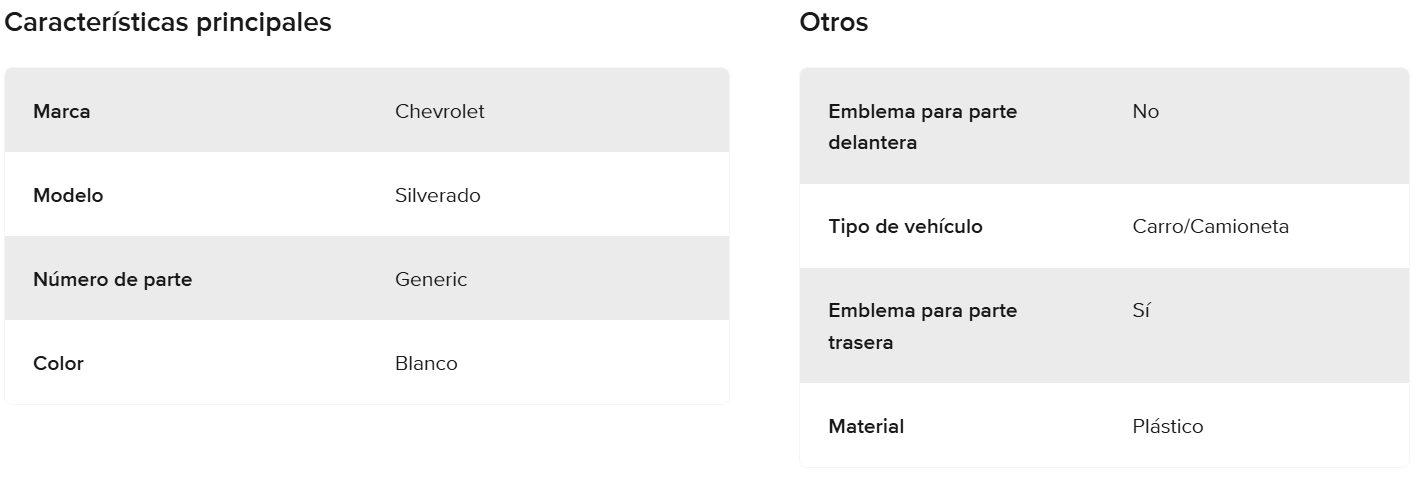
Task: Click the Características principales heading
Action: (168, 23)
